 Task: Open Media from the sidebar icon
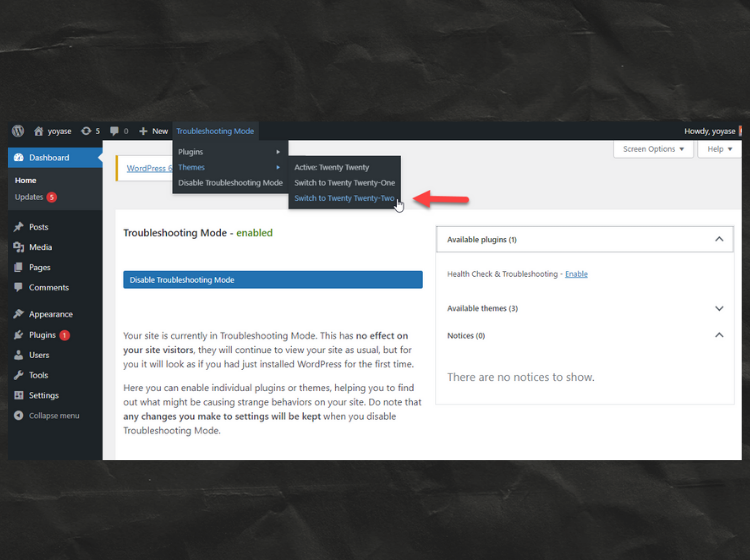tap(19, 247)
